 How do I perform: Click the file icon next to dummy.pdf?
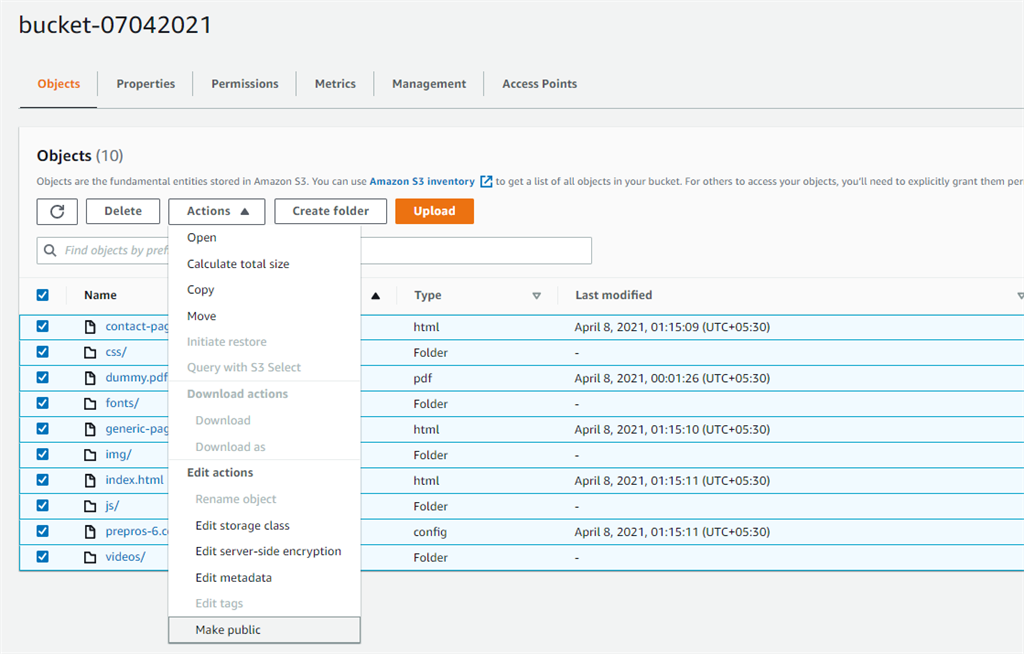click(x=91, y=377)
